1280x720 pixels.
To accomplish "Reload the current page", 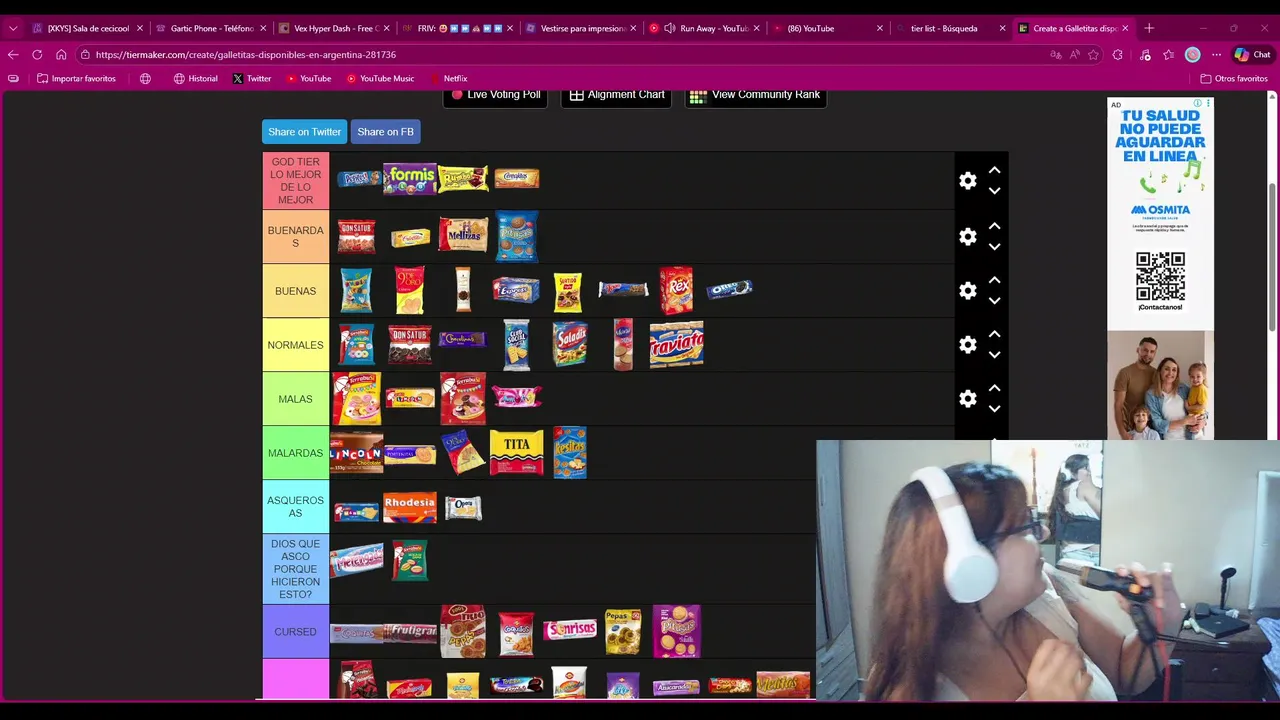I will (x=37, y=55).
